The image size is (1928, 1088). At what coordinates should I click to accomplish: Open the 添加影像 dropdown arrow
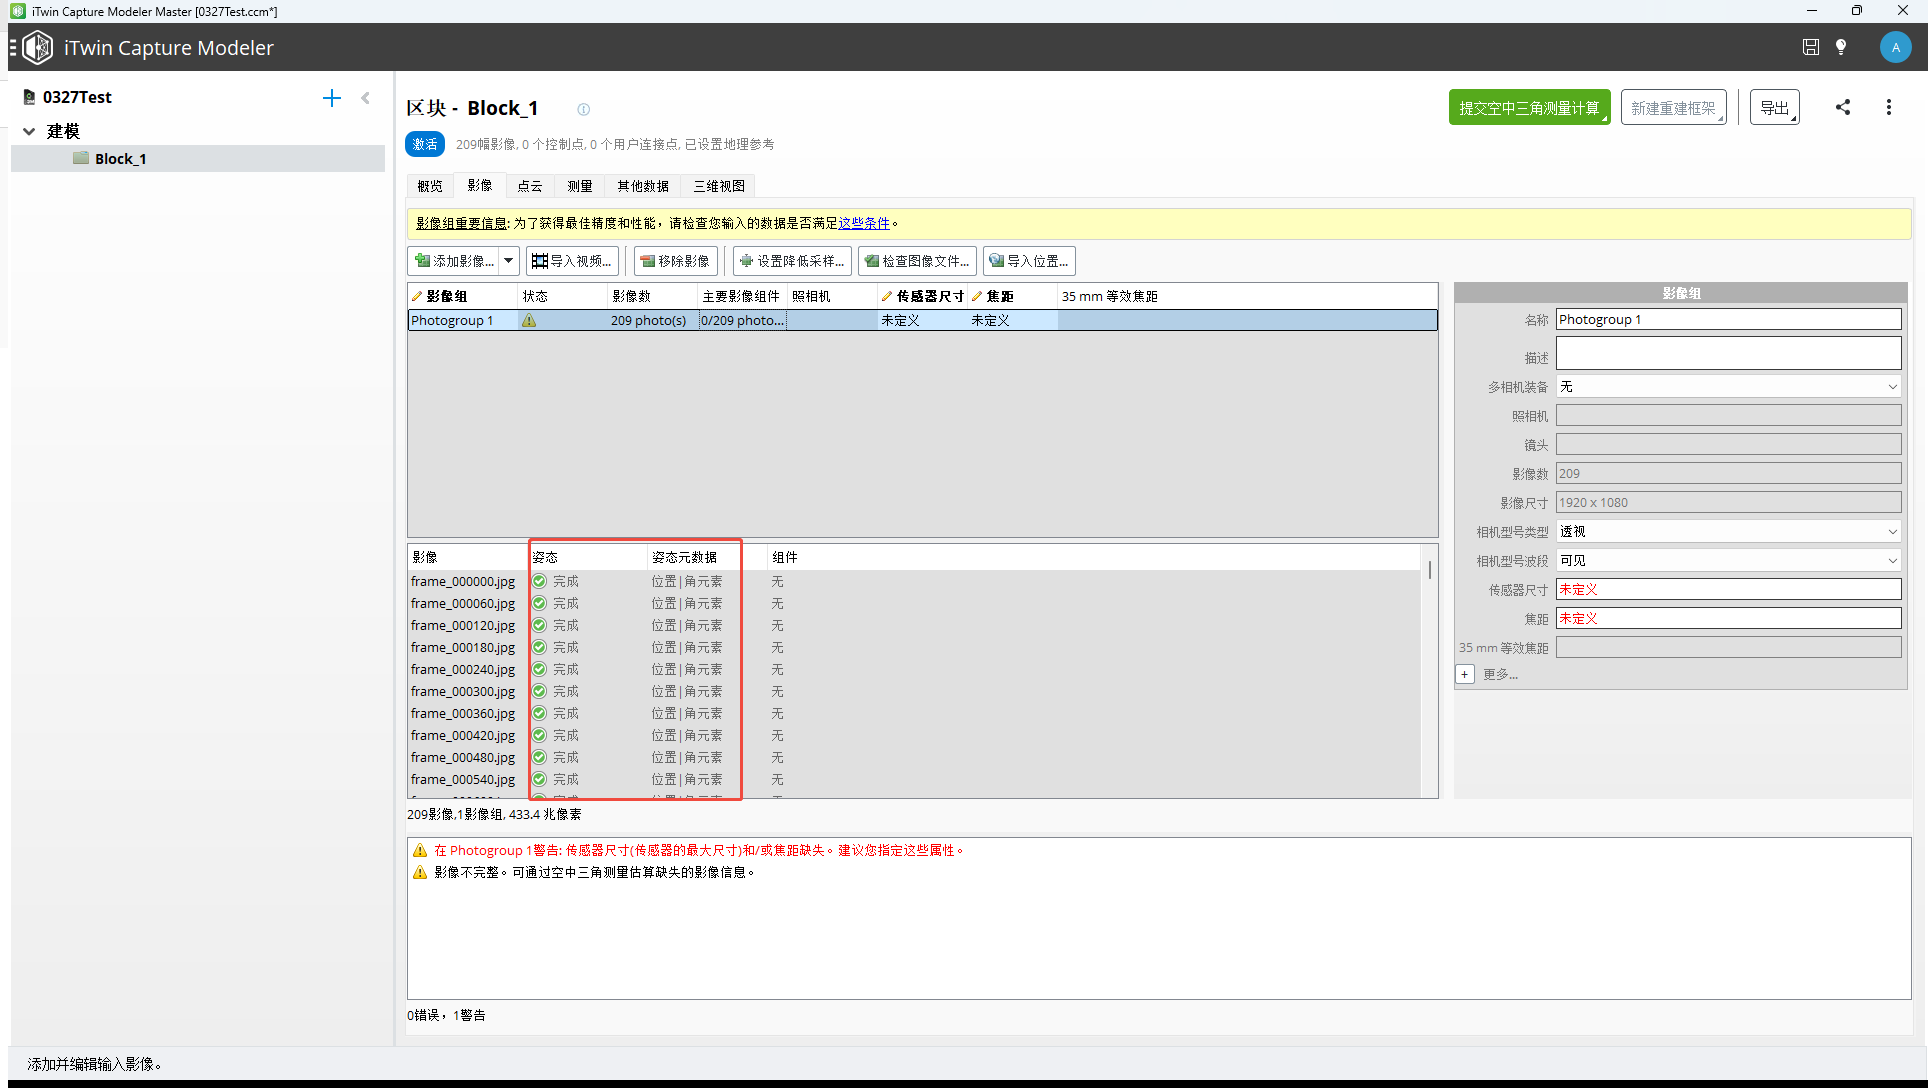pyautogui.click(x=509, y=261)
